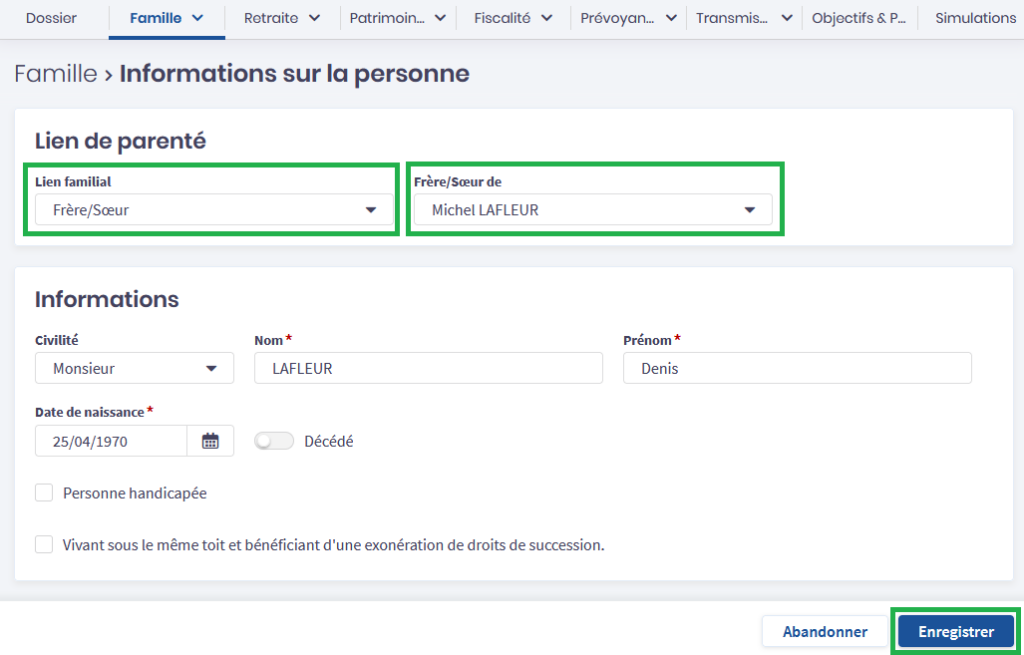Open the Transmission menu
Viewport: 1024px width, 655px height.
coord(744,18)
